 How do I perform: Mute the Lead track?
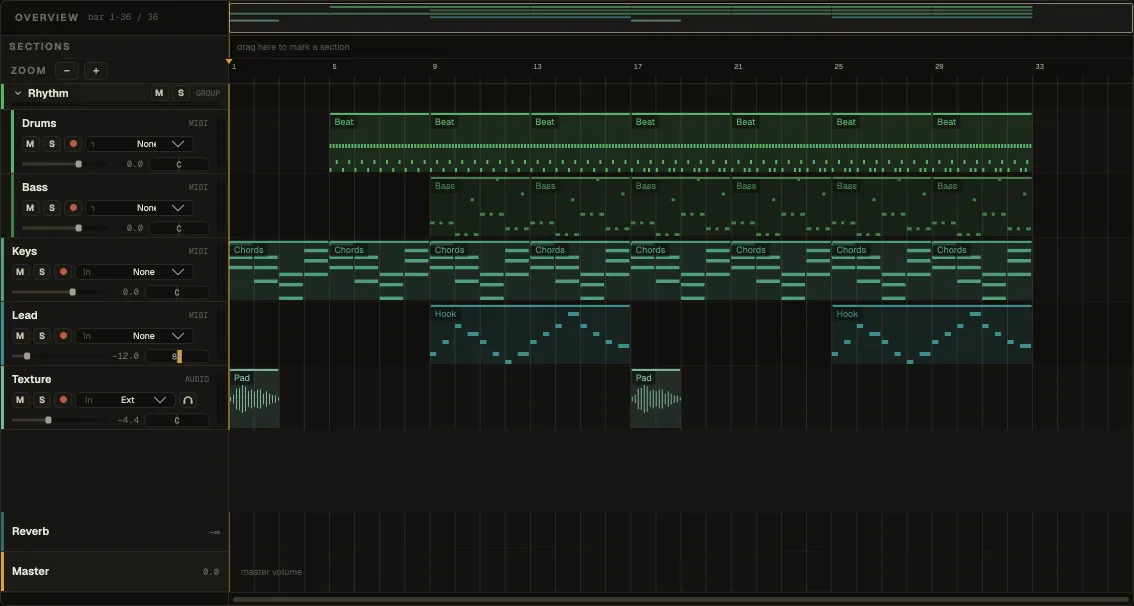point(20,336)
